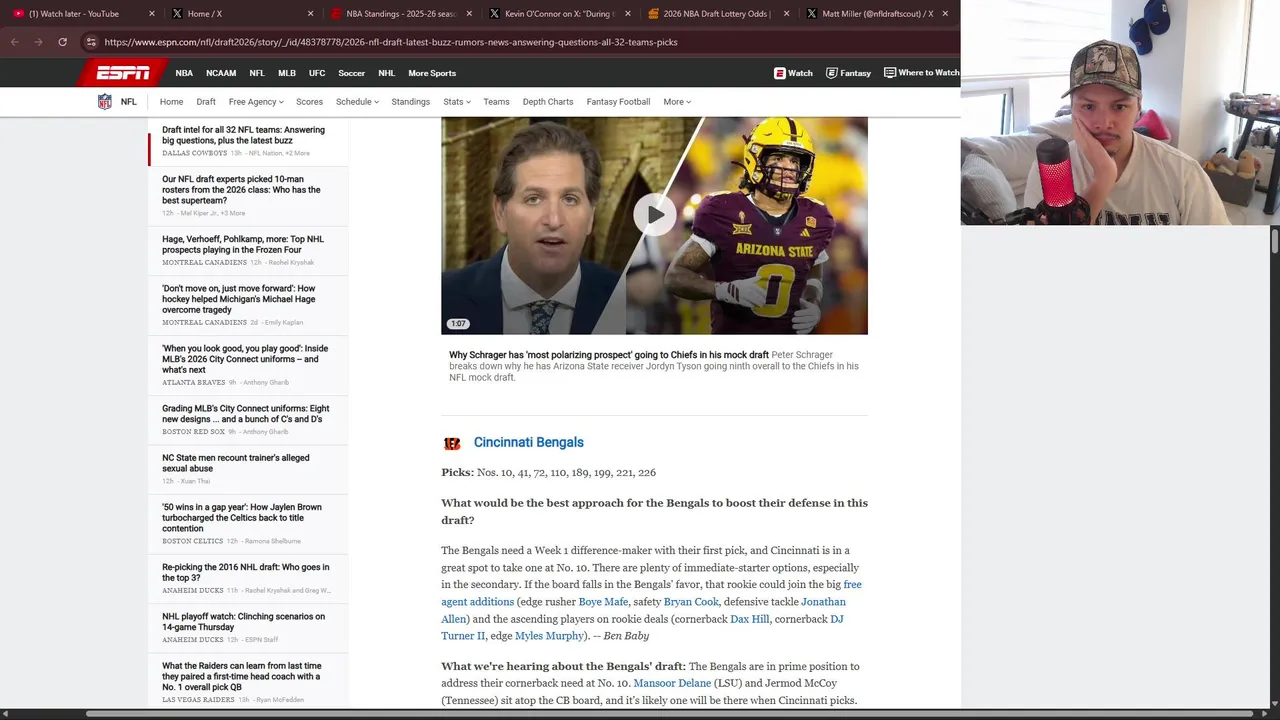This screenshot has height=720, width=1280.
Task: Open the Fantasy Football subnav link
Action: tap(618, 102)
